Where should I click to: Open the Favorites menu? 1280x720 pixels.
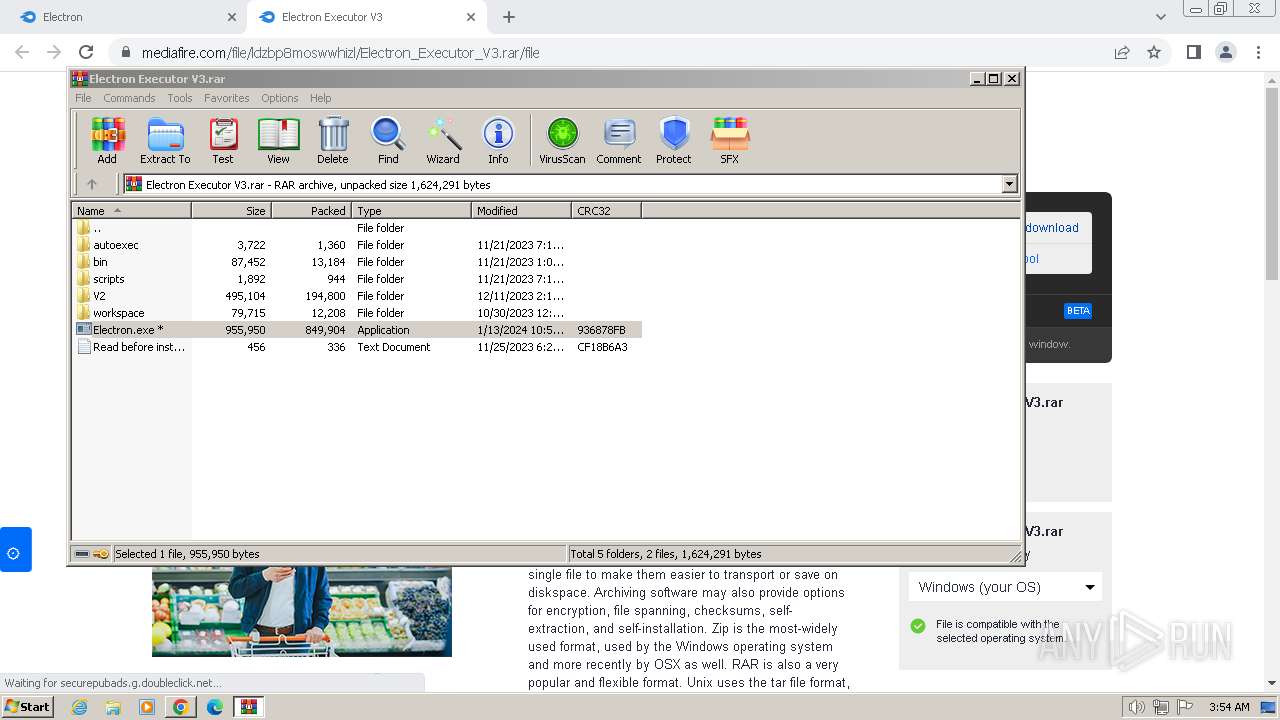227,98
